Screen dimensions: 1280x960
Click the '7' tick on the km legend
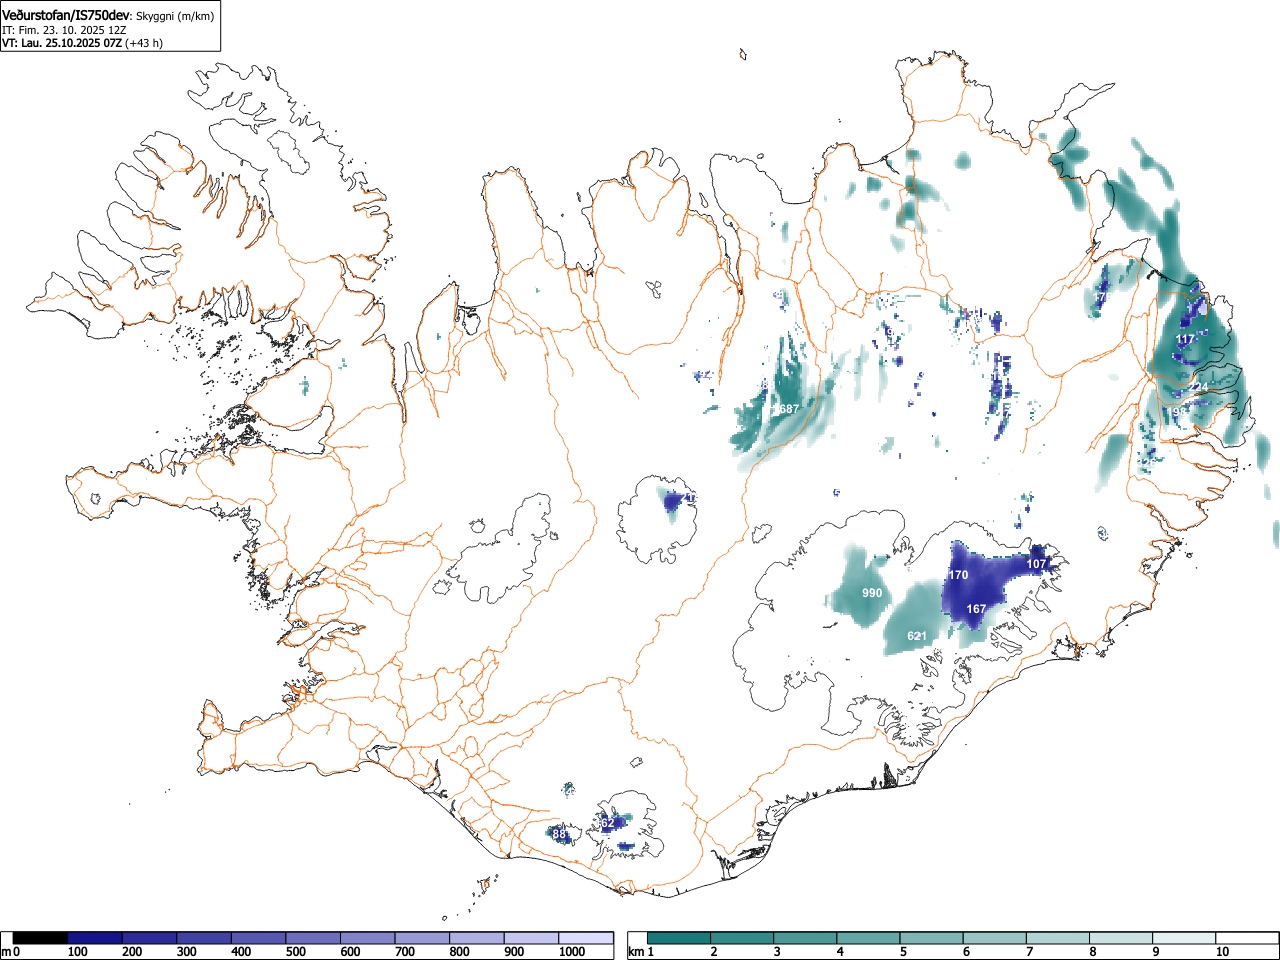click(1028, 952)
